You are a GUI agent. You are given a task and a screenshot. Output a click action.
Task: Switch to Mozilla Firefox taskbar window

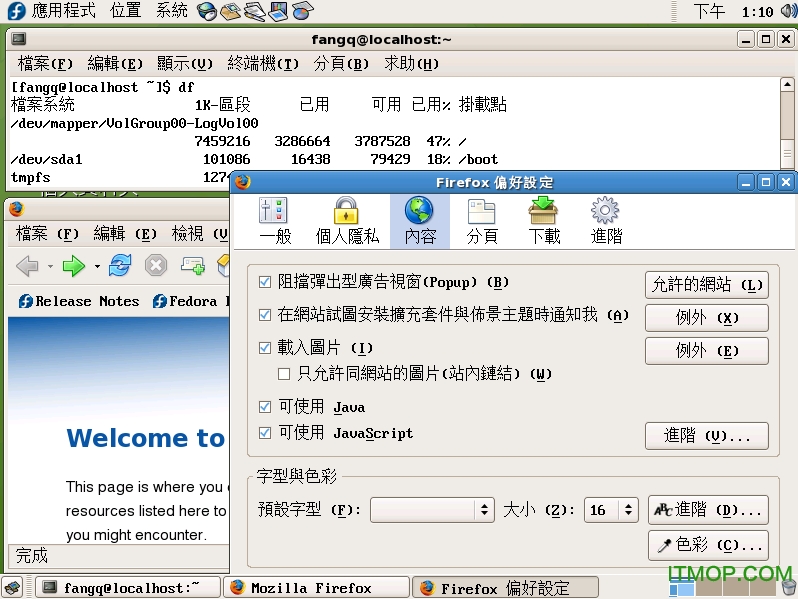coord(317,588)
